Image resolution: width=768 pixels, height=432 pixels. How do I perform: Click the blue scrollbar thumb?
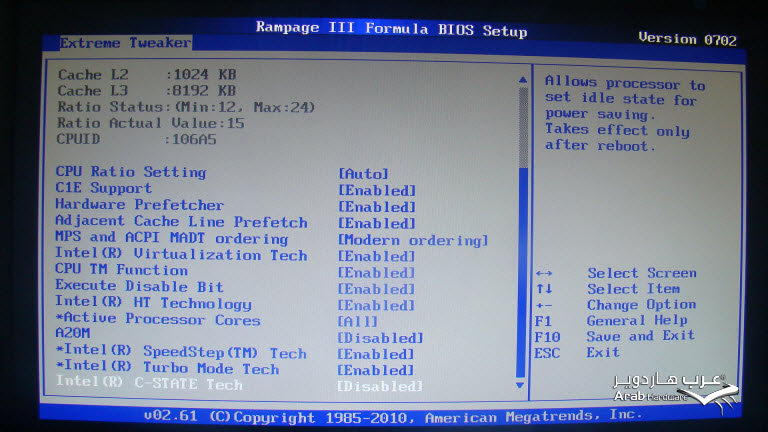(522, 273)
